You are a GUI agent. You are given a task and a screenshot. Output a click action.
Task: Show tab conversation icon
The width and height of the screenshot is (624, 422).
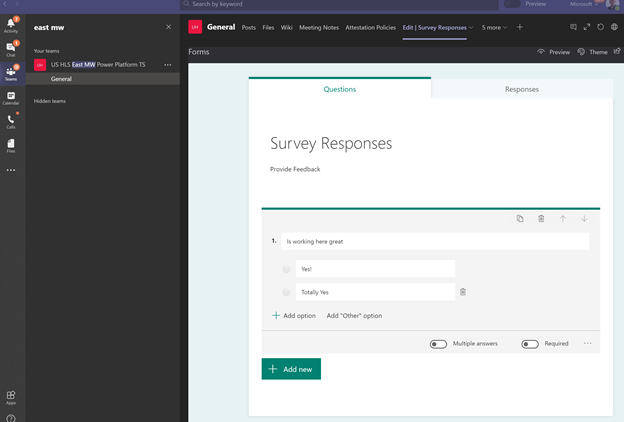pos(573,27)
